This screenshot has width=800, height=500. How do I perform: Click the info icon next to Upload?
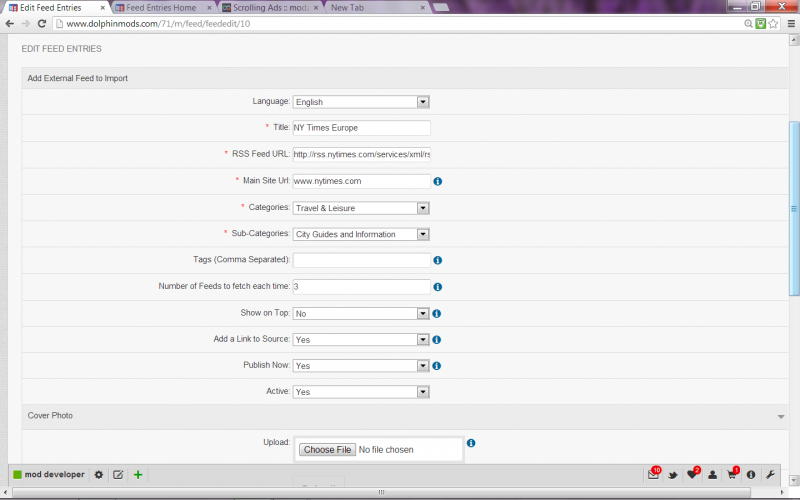tap(471, 443)
